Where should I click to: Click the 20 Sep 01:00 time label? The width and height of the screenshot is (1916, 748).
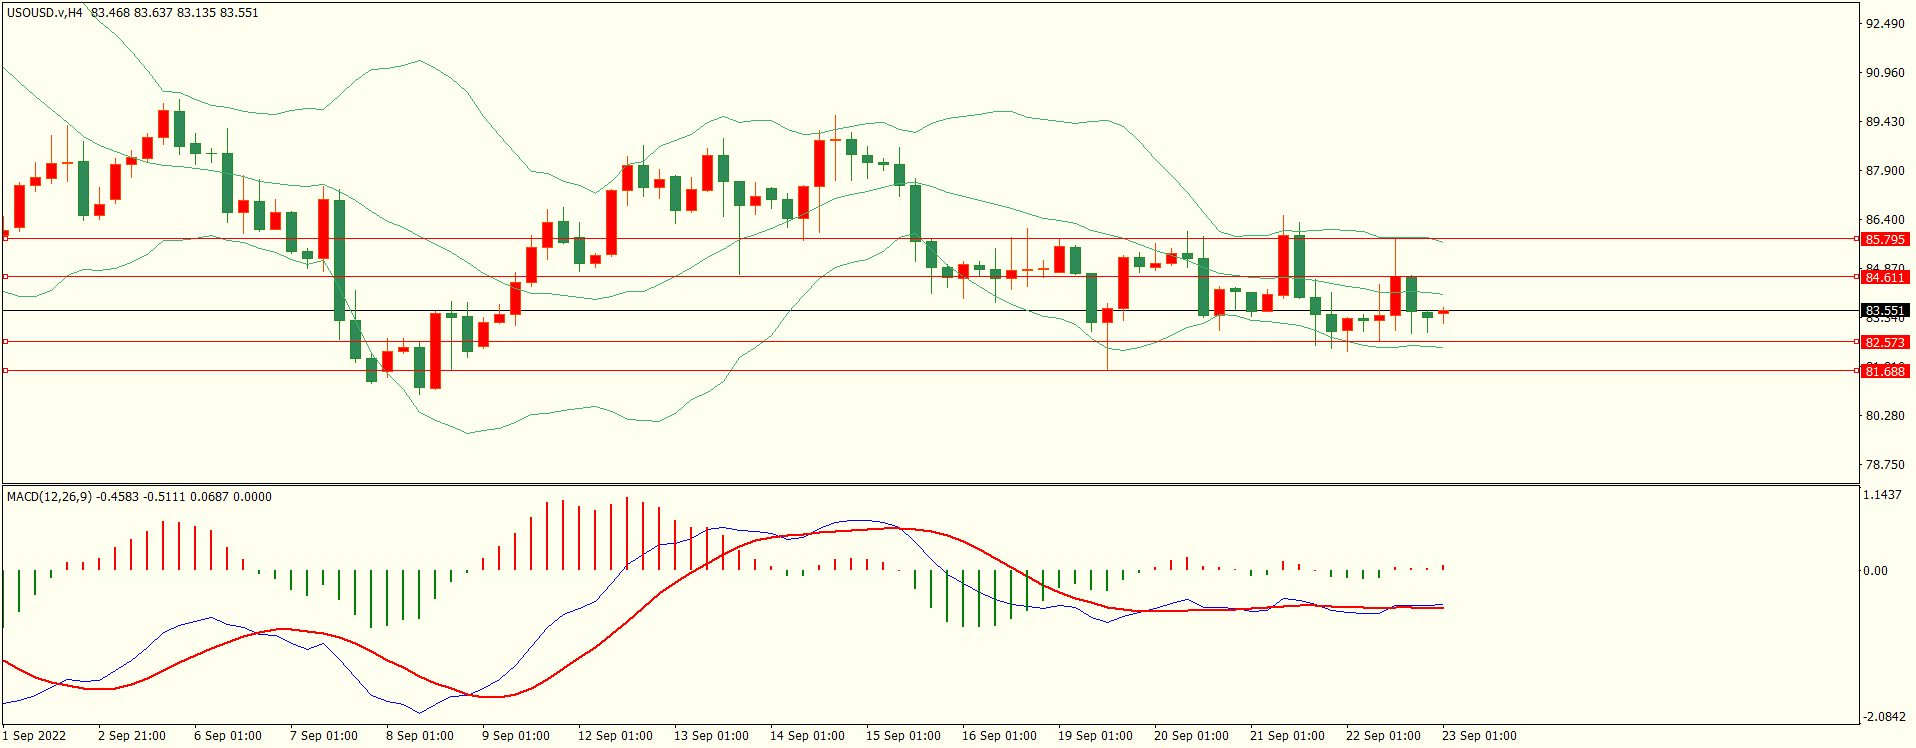click(x=1191, y=736)
